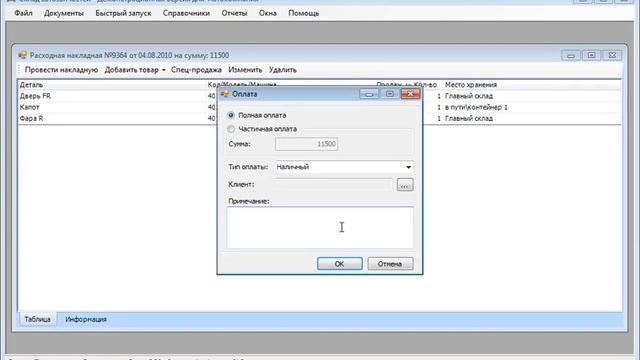640x360 pixels.
Task: Confirm payment with the OK button
Action: point(340,264)
